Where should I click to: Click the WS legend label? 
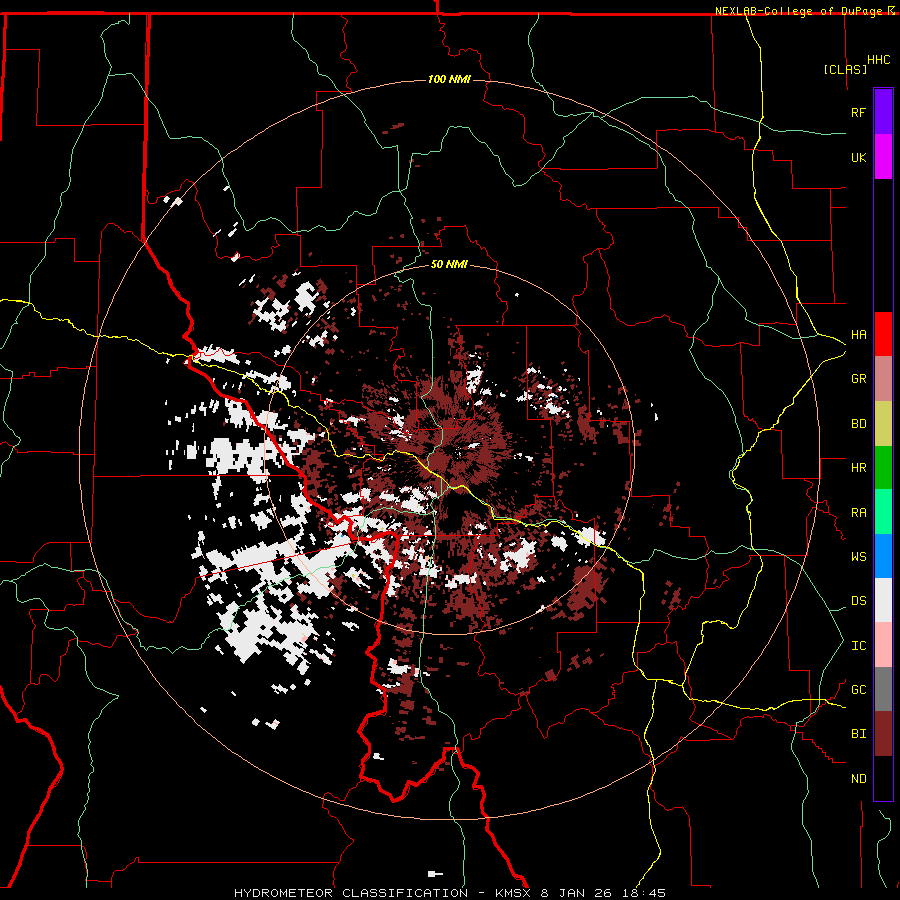[859, 557]
